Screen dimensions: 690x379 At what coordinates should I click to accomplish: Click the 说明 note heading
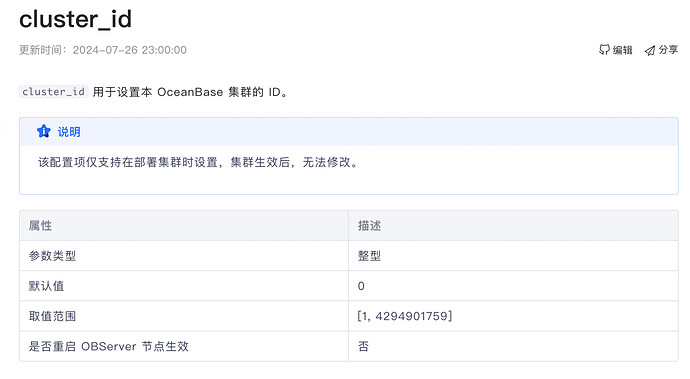point(69,132)
